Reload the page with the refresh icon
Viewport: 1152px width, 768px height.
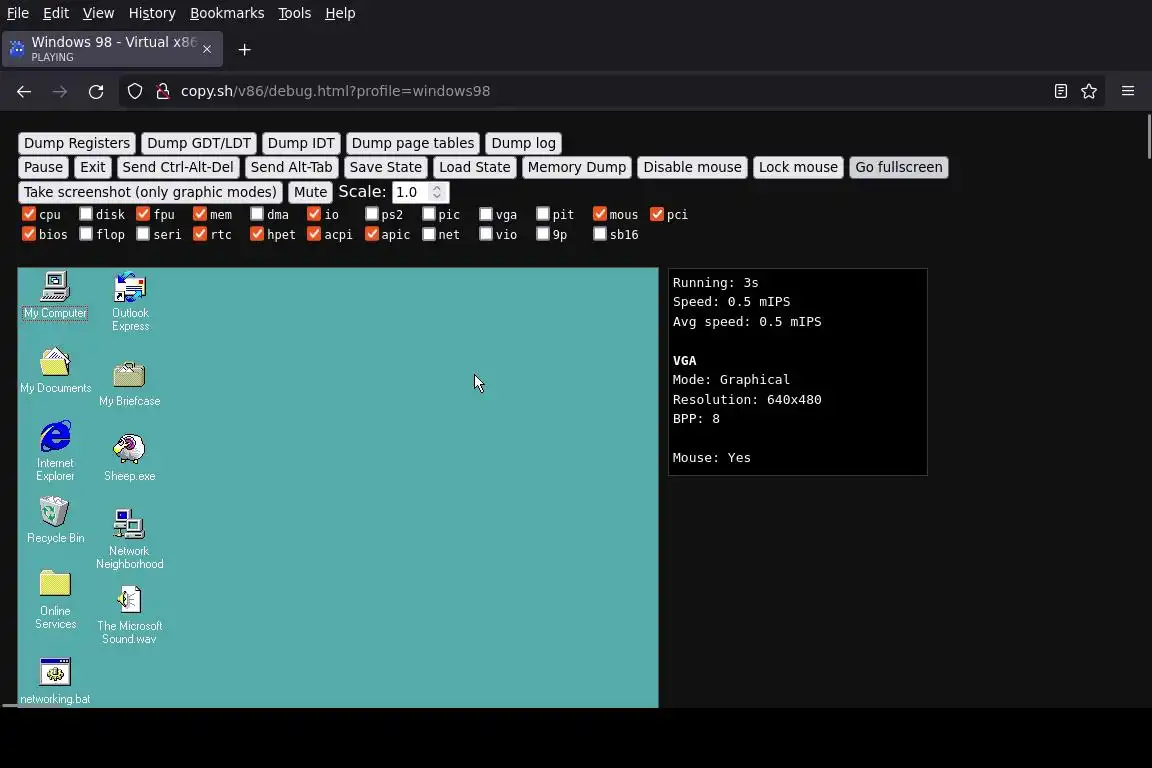pos(96,91)
